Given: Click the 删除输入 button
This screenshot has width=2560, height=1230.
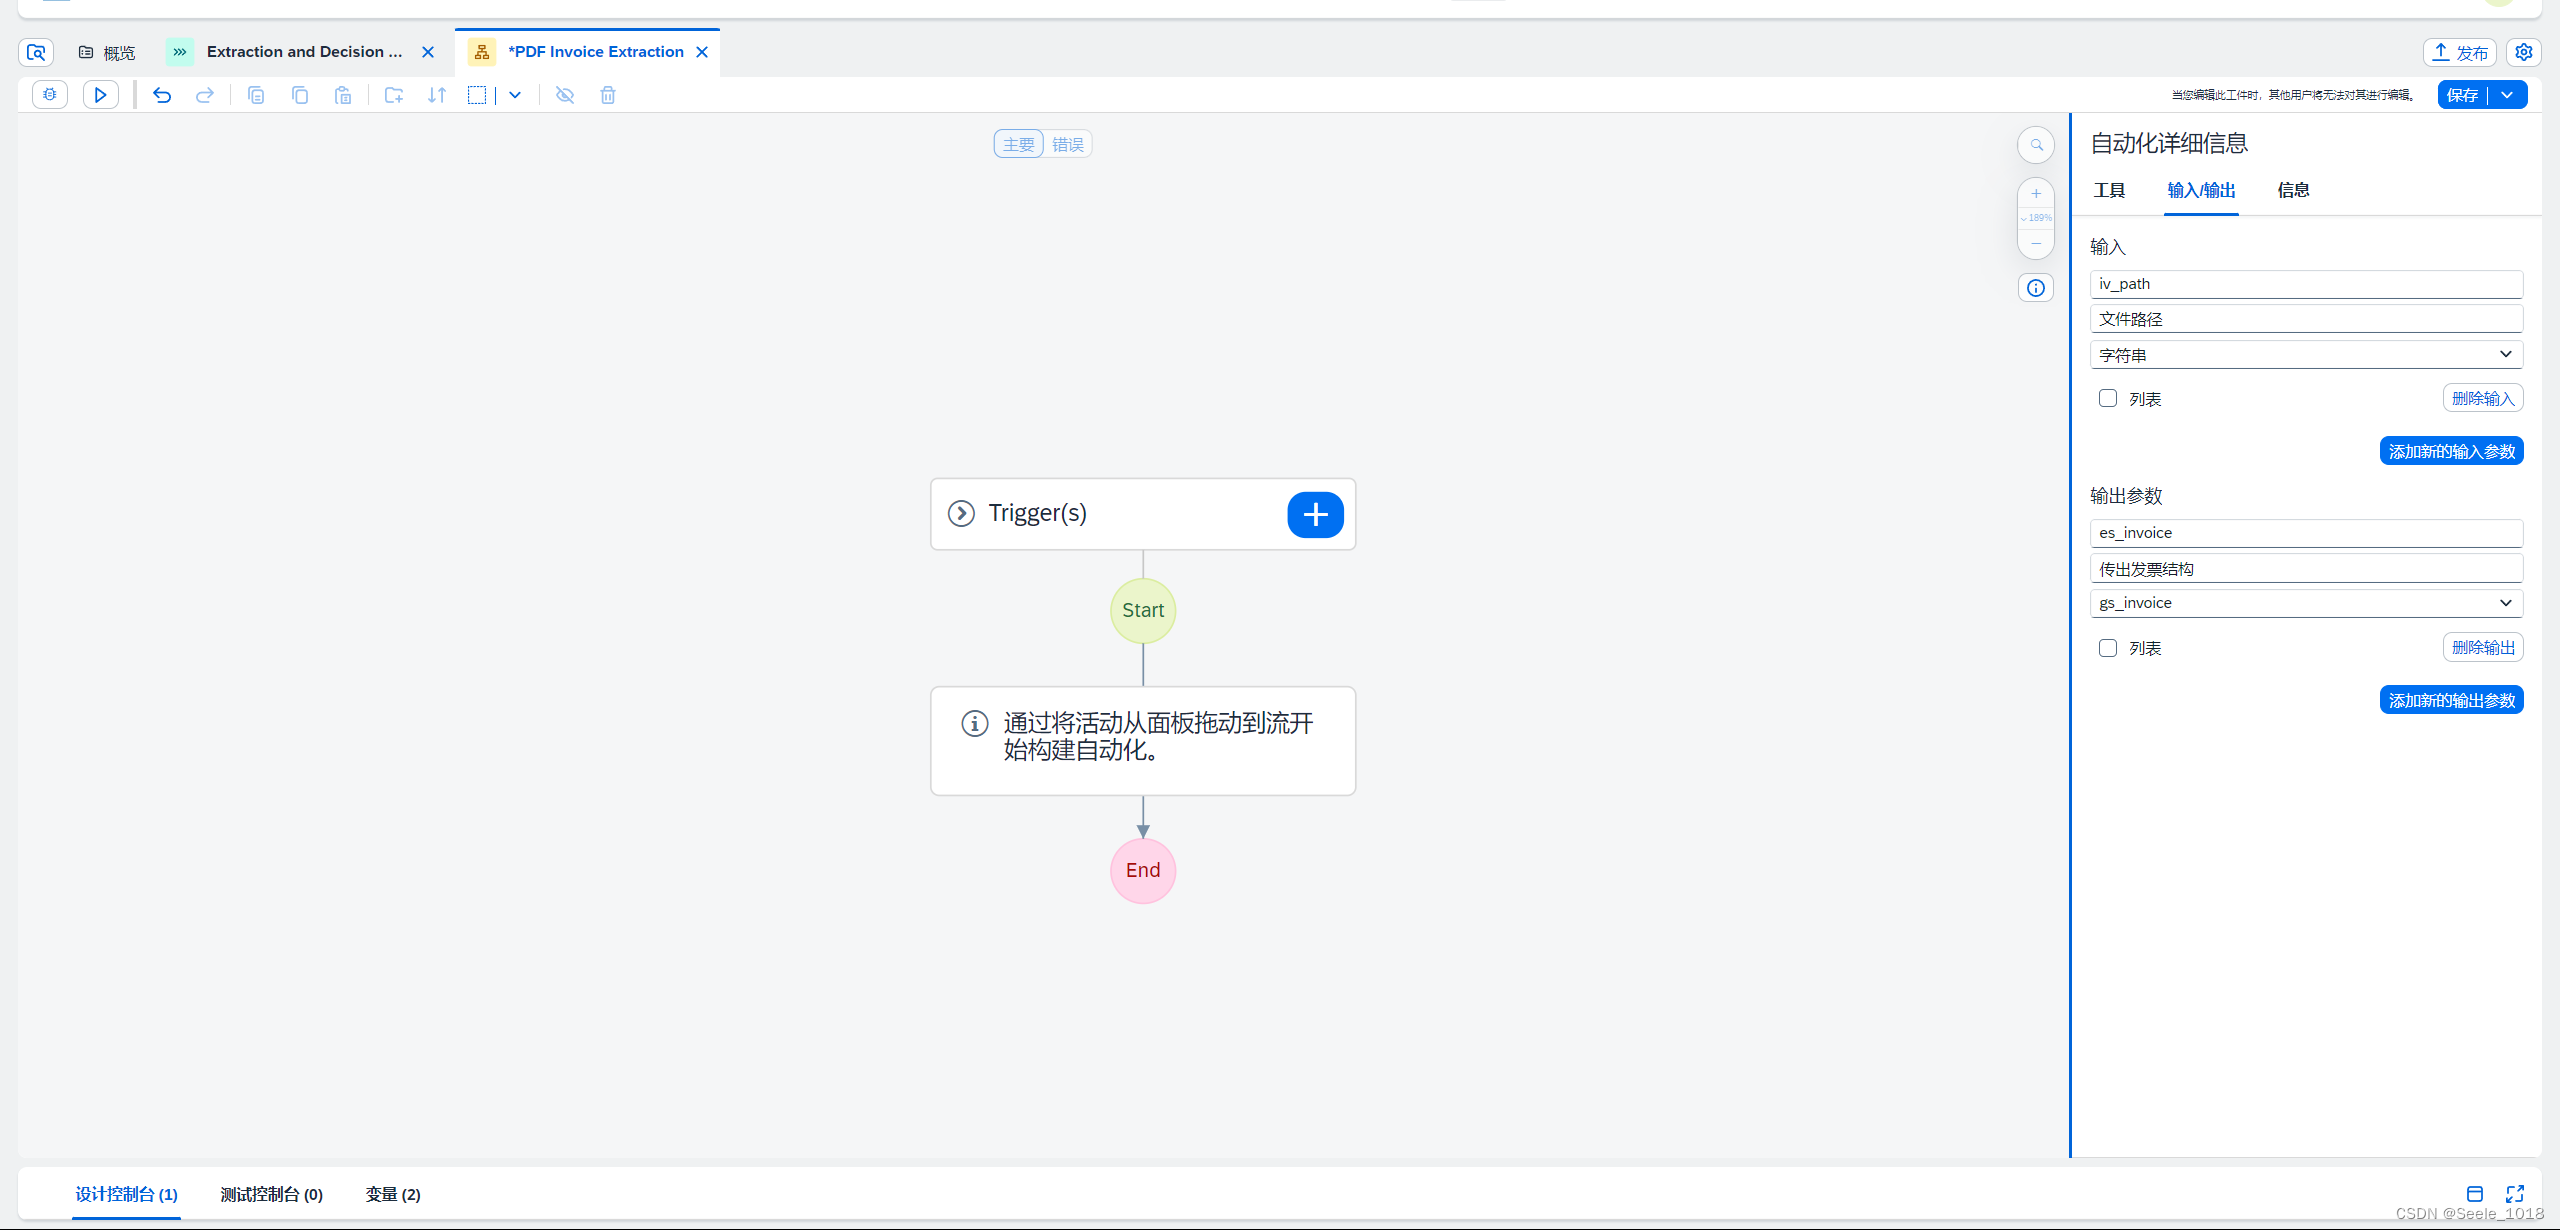Looking at the screenshot, I should (x=2483, y=398).
